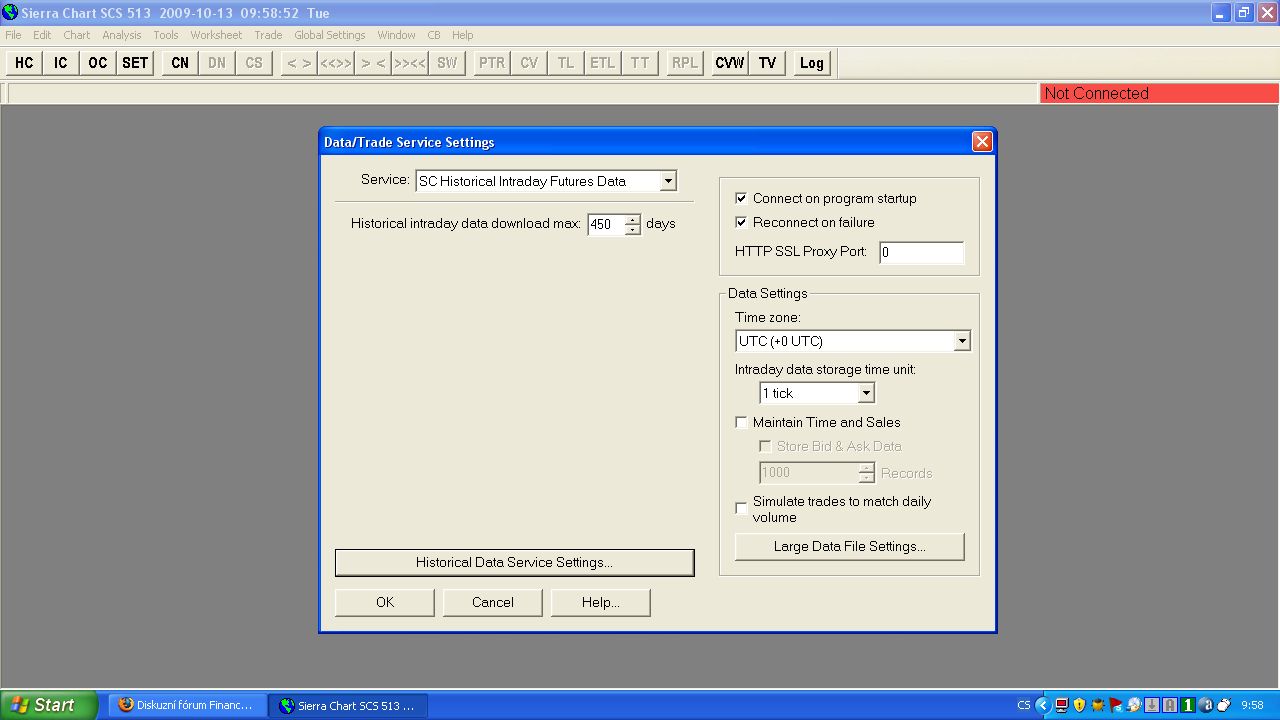
Task: Click the IC toolbar button
Action: pos(61,63)
